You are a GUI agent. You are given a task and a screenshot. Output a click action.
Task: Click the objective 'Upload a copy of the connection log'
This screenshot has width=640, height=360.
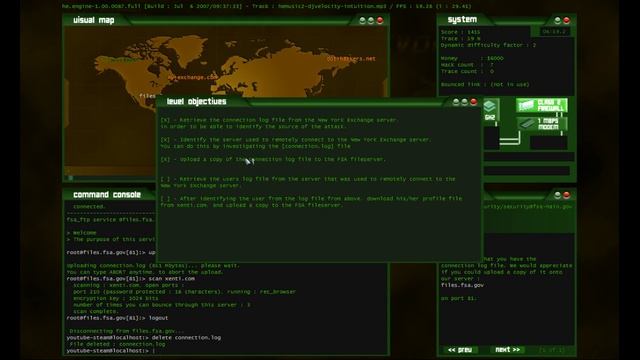pyautogui.click(x=273, y=159)
